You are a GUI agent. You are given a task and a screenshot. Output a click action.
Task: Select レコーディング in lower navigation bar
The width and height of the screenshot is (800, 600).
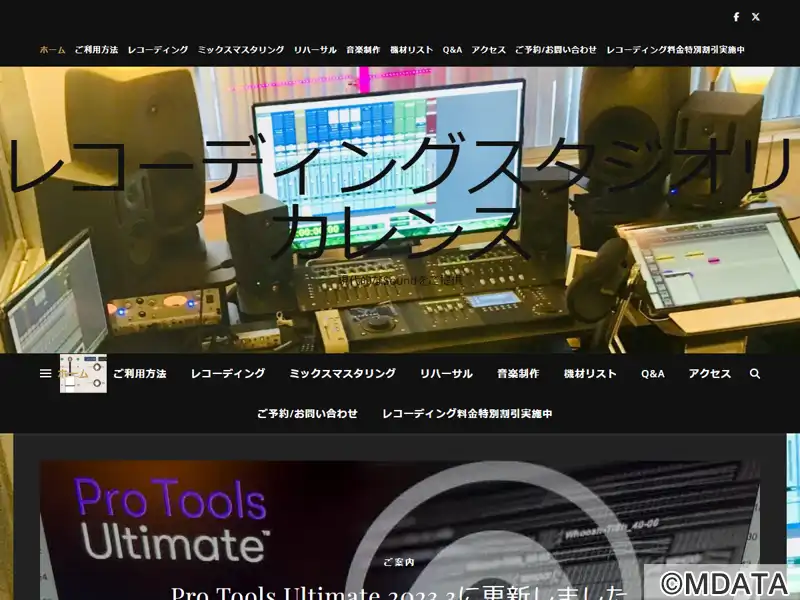[228, 373]
